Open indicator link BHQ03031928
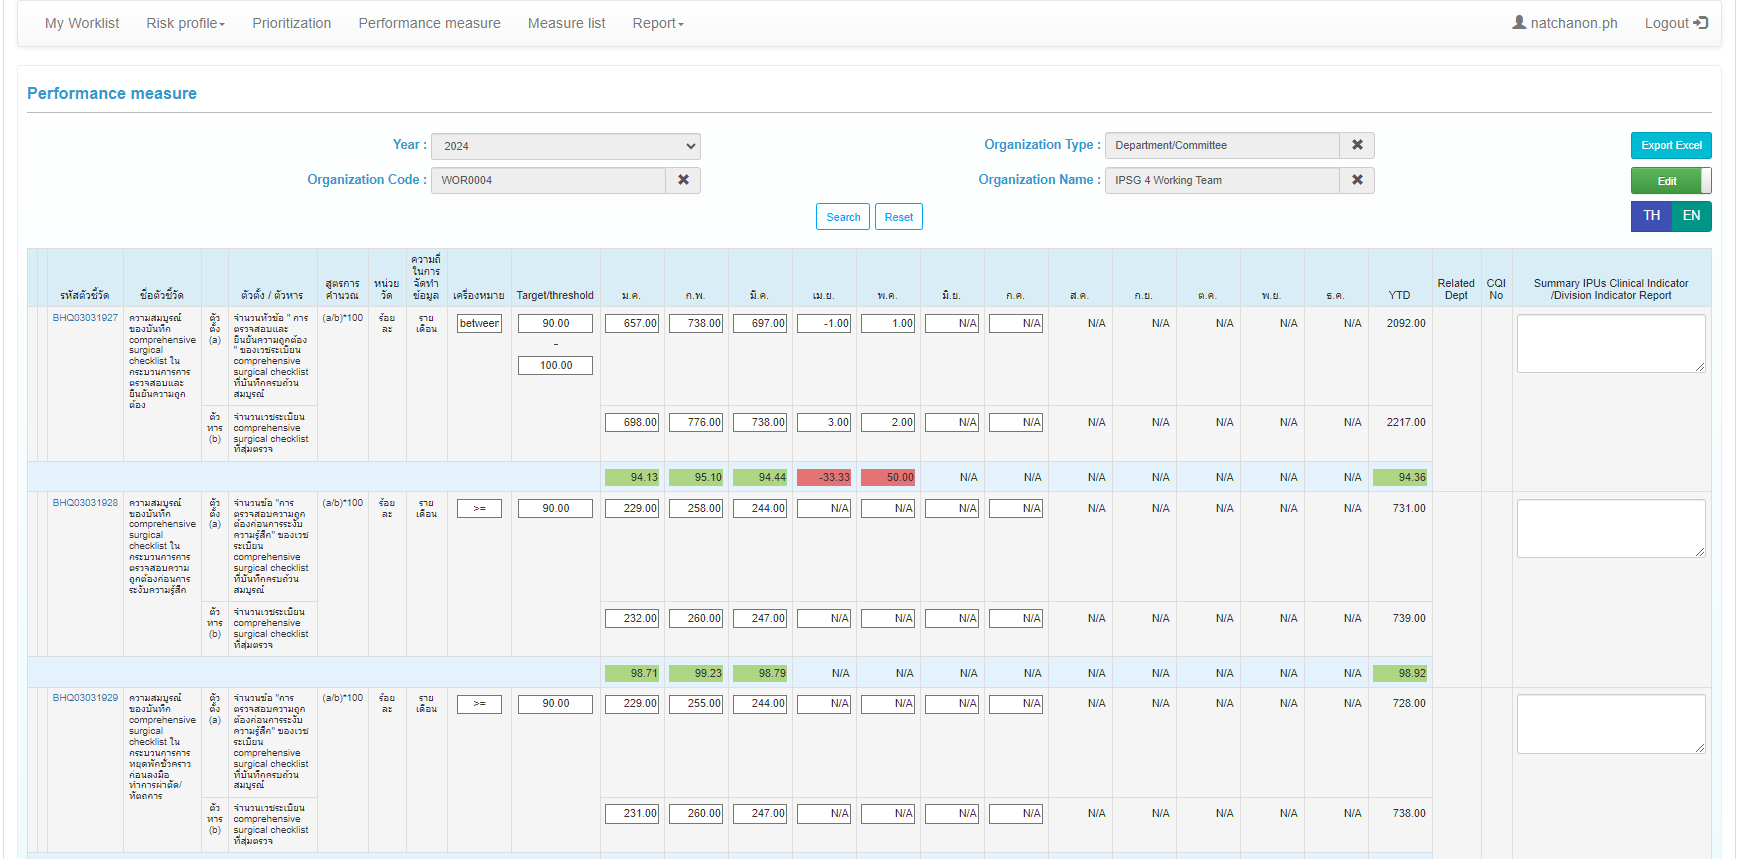This screenshot has height=859, width=1738. click(85, 503)
